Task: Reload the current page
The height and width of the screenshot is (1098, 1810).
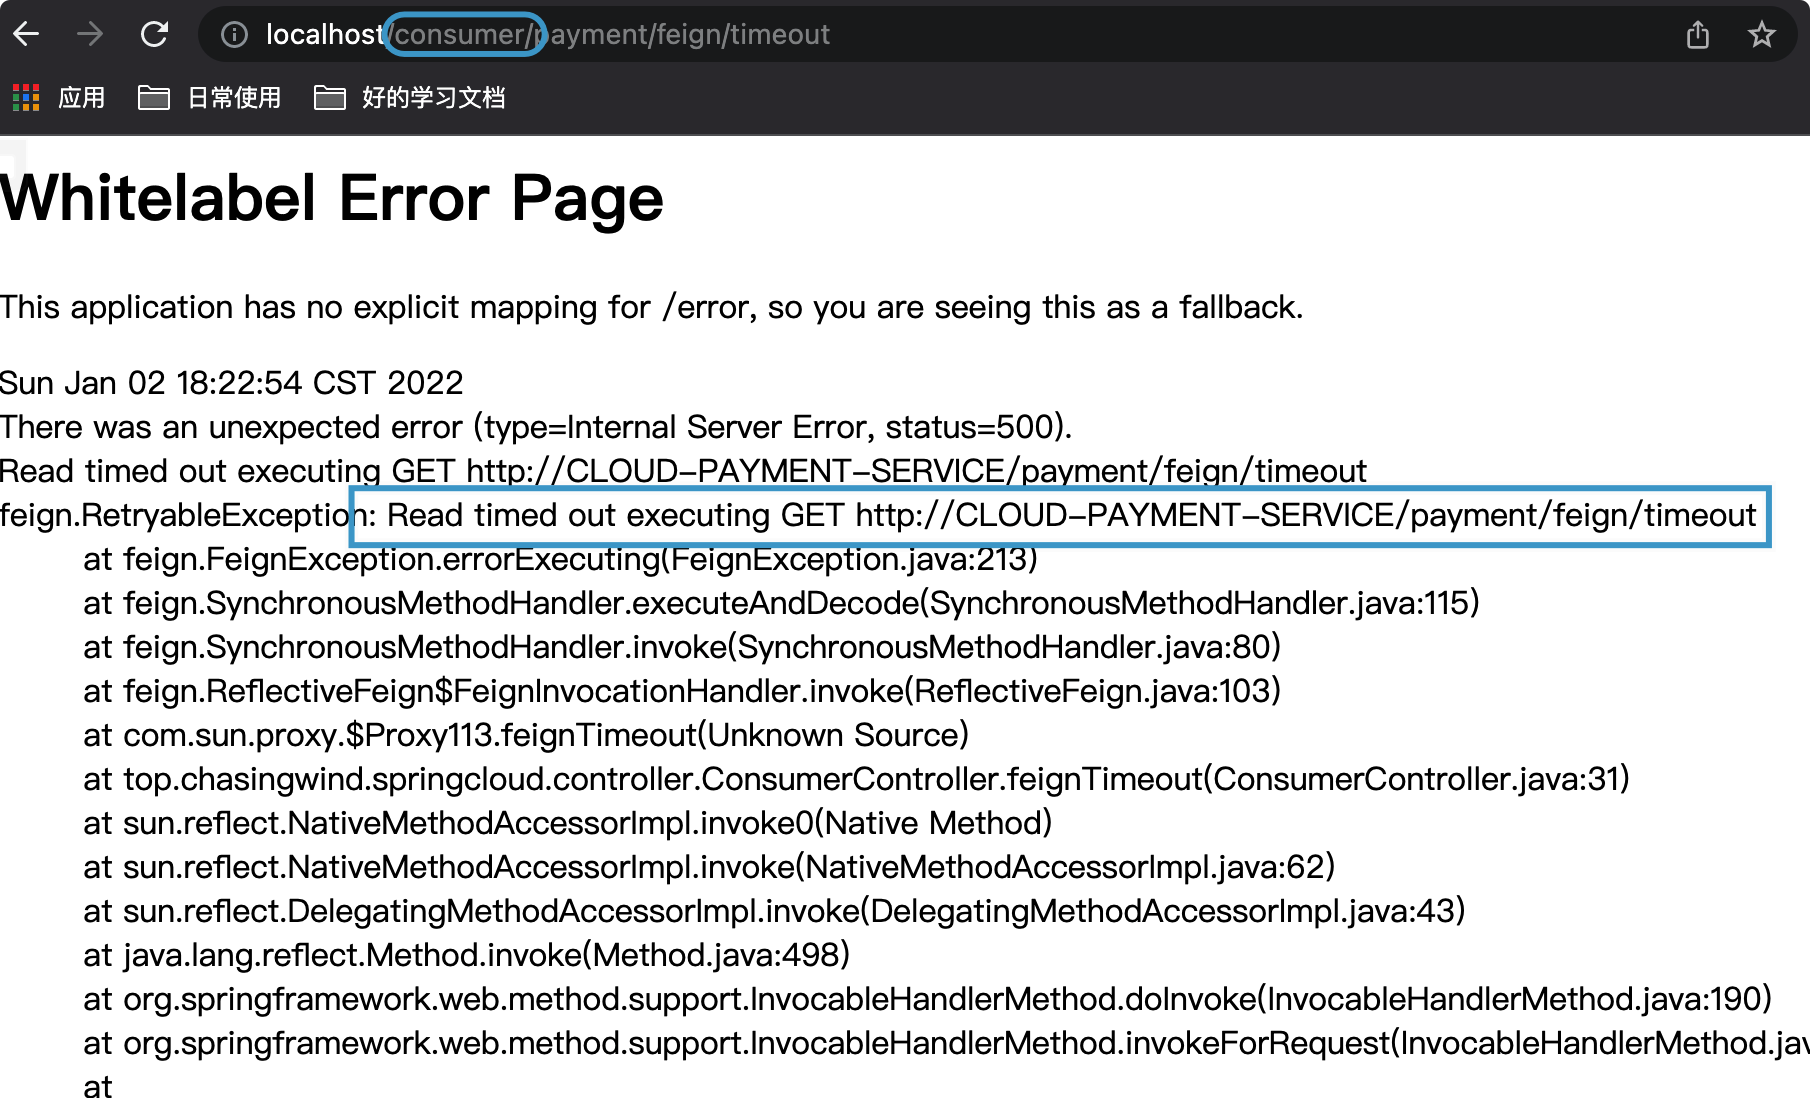Action: coord(154,34)
